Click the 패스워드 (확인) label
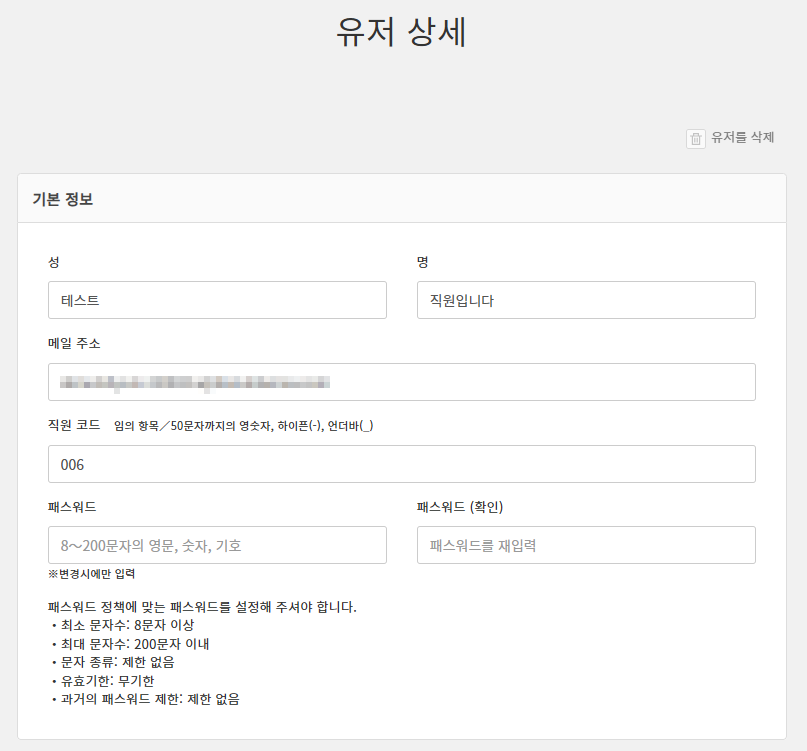The width and height of the screenshot is (807, 751). [x=467, y=507]
